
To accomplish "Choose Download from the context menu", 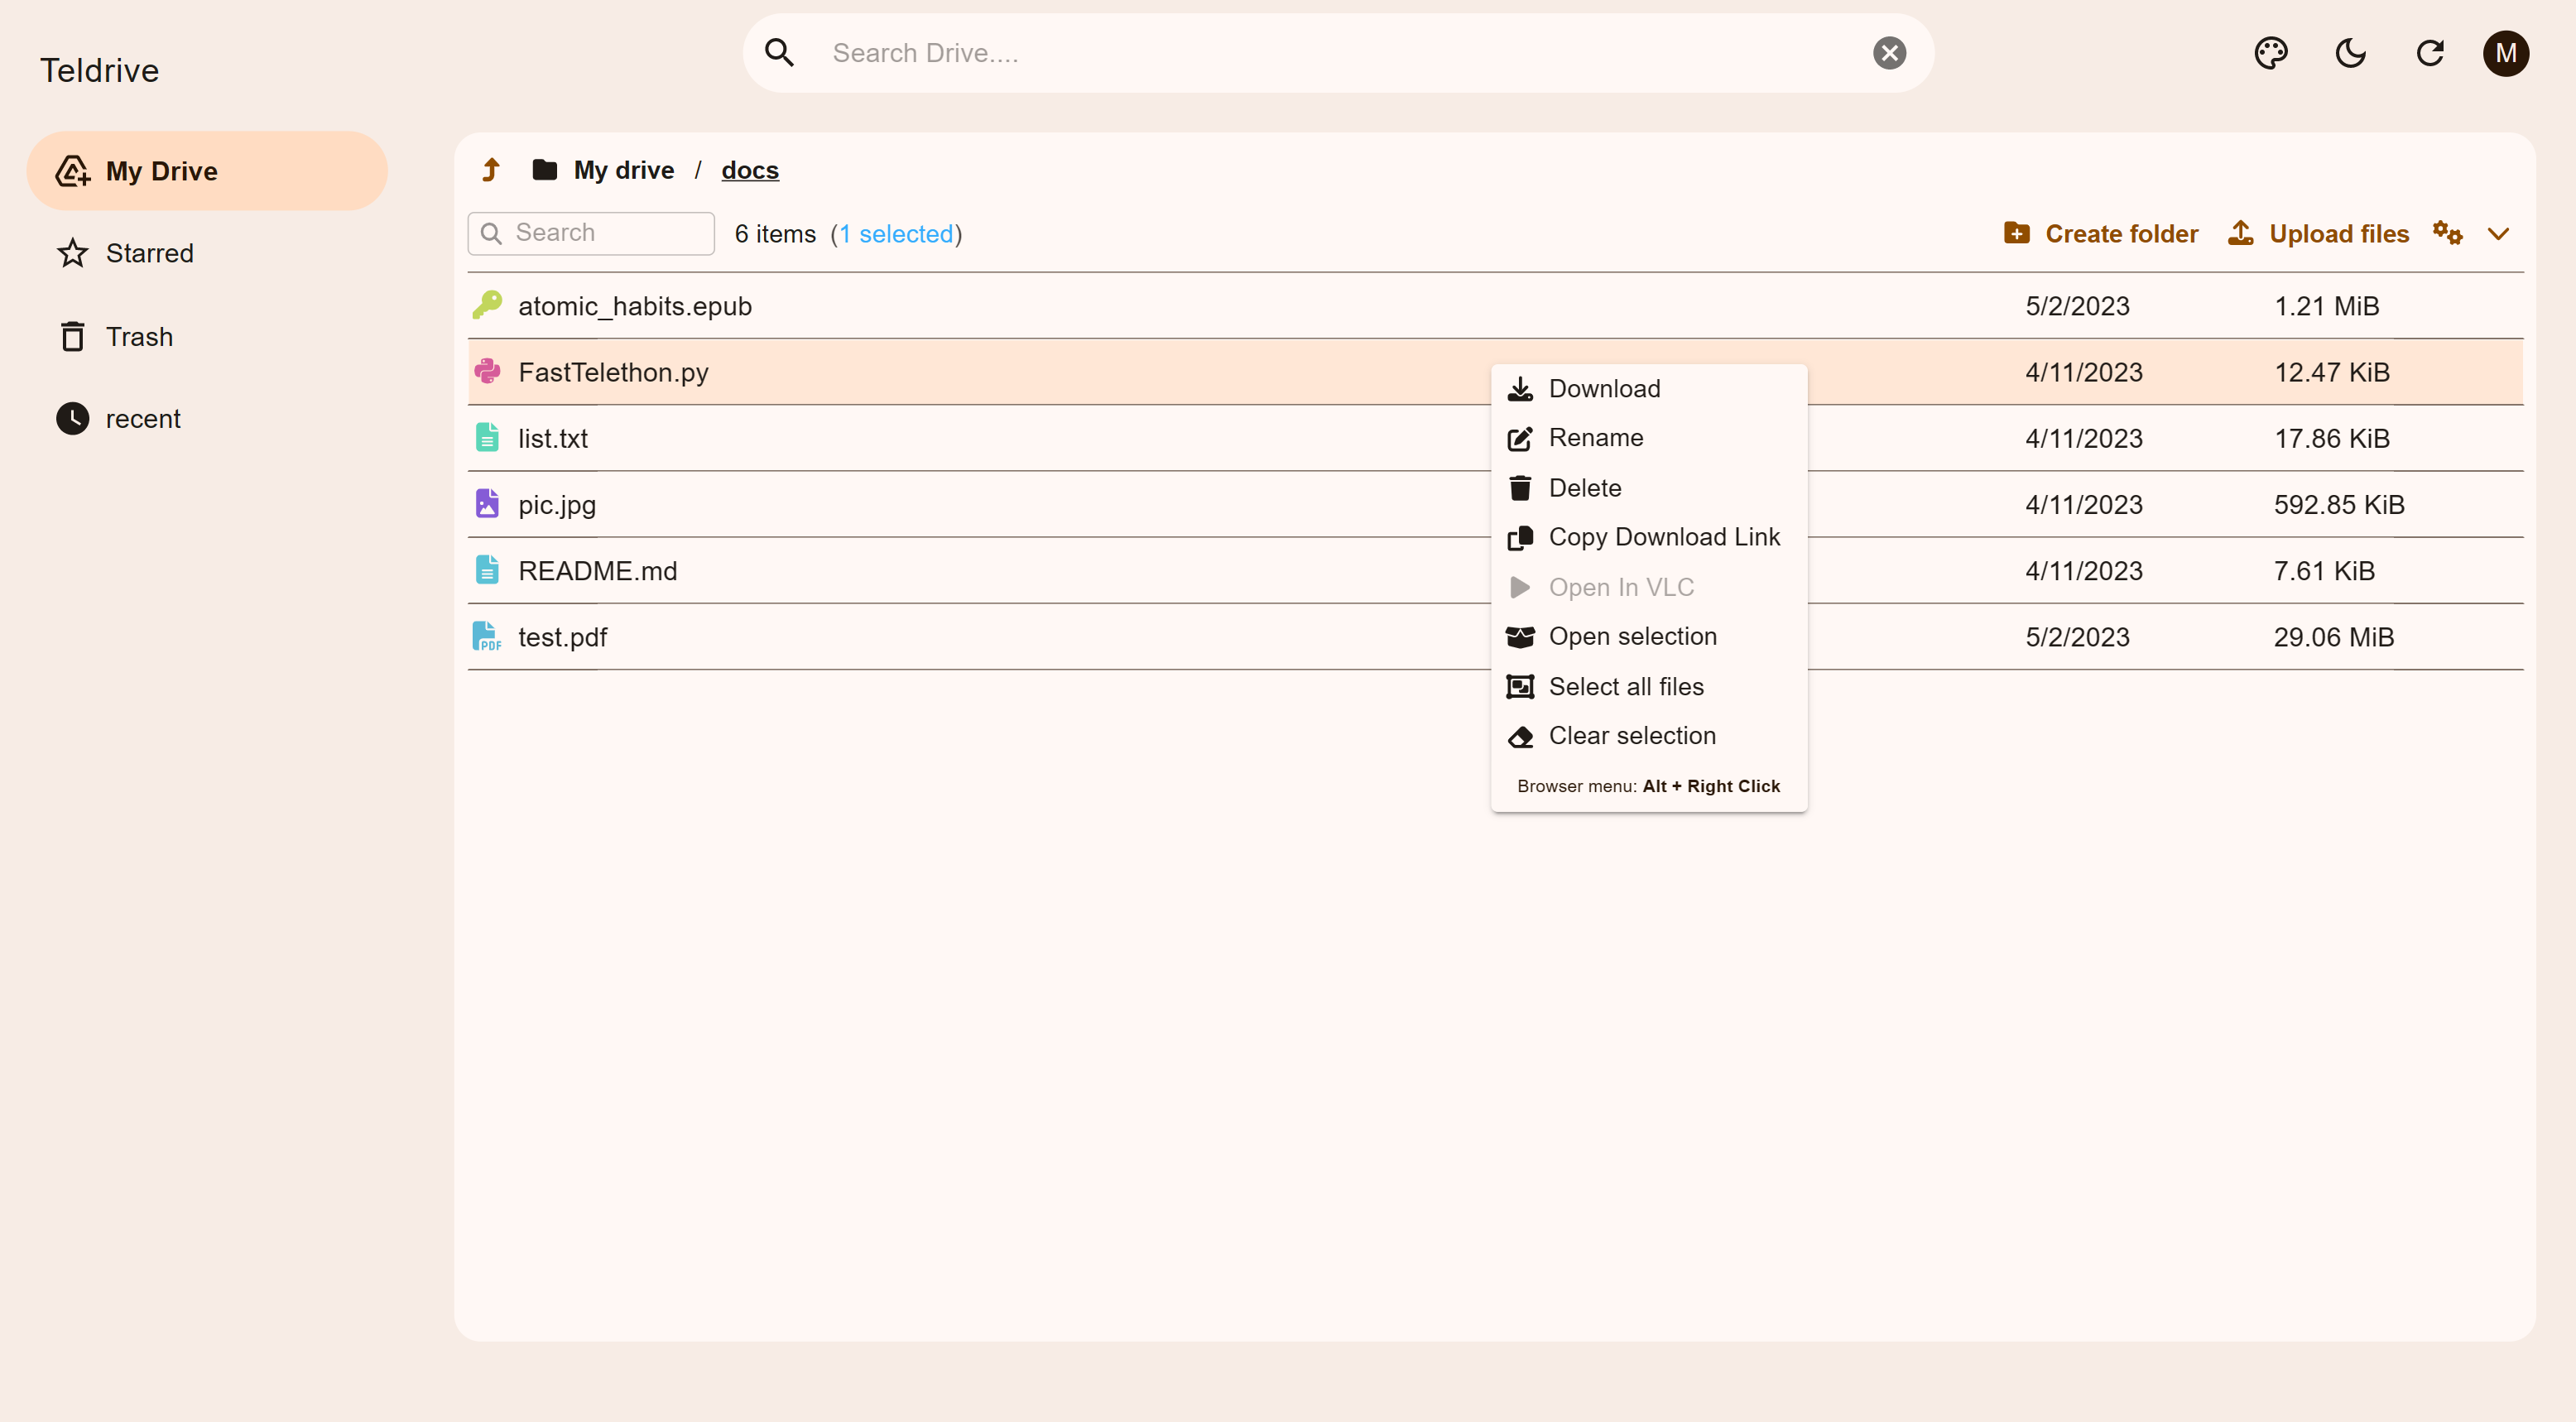I will [1603, 389].
